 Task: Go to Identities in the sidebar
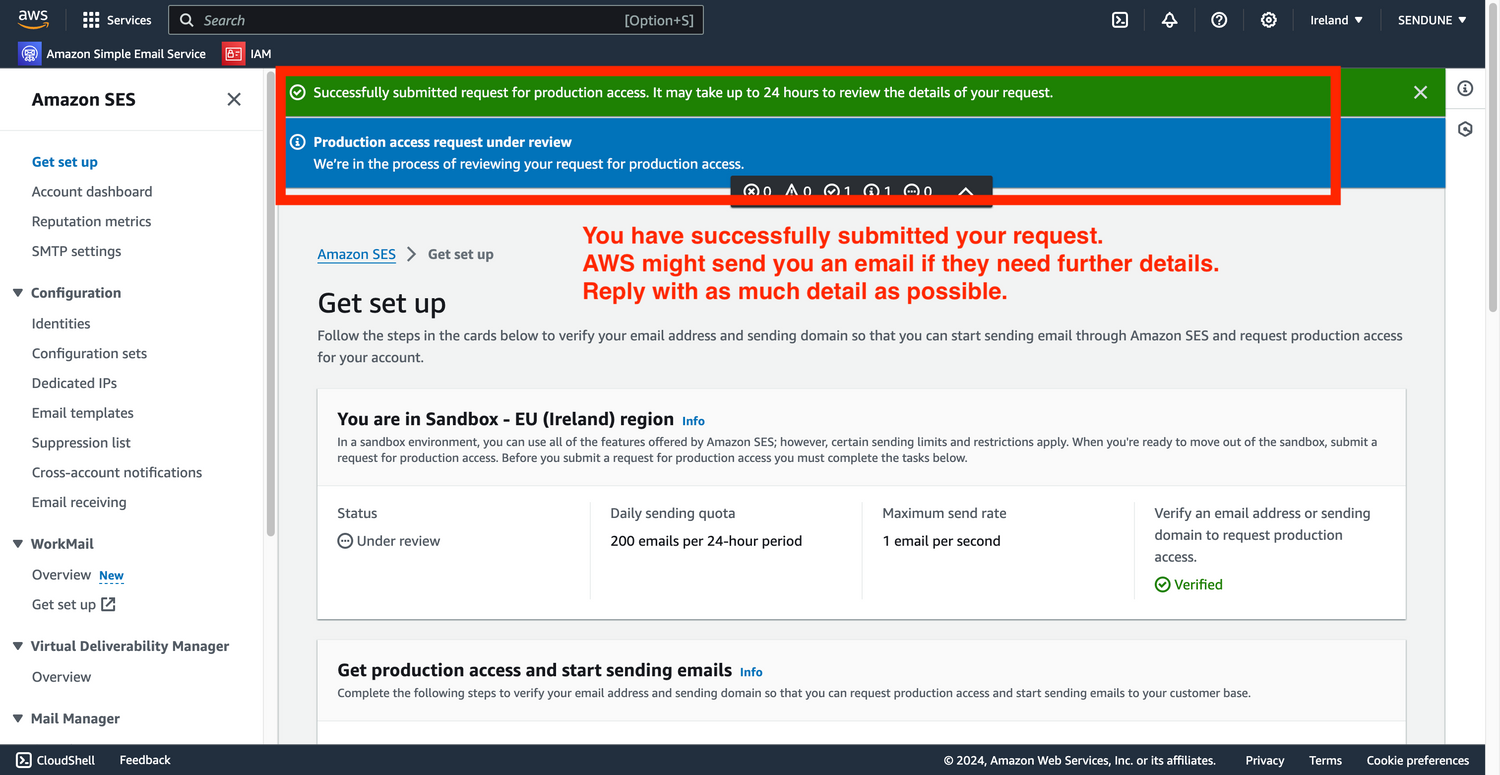point(61,323)
